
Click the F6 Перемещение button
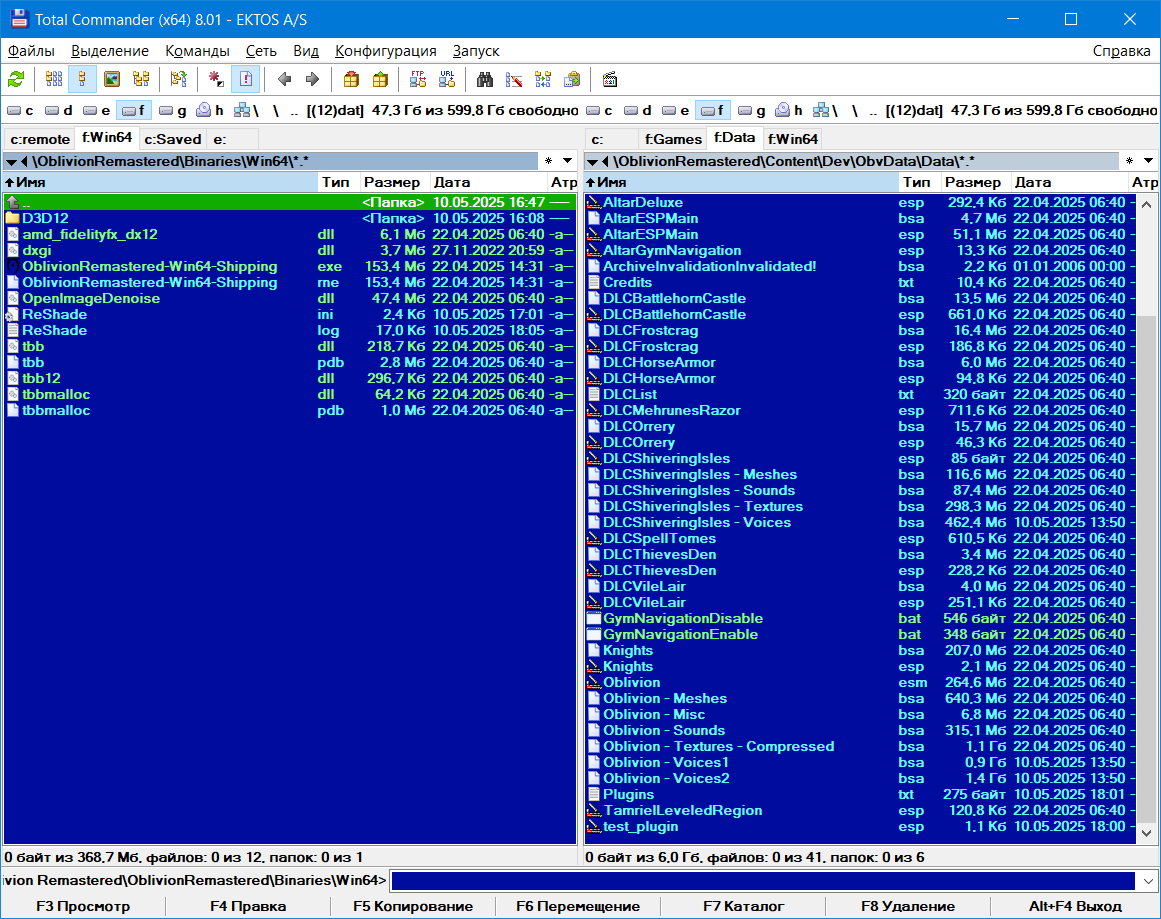point(578,906)
